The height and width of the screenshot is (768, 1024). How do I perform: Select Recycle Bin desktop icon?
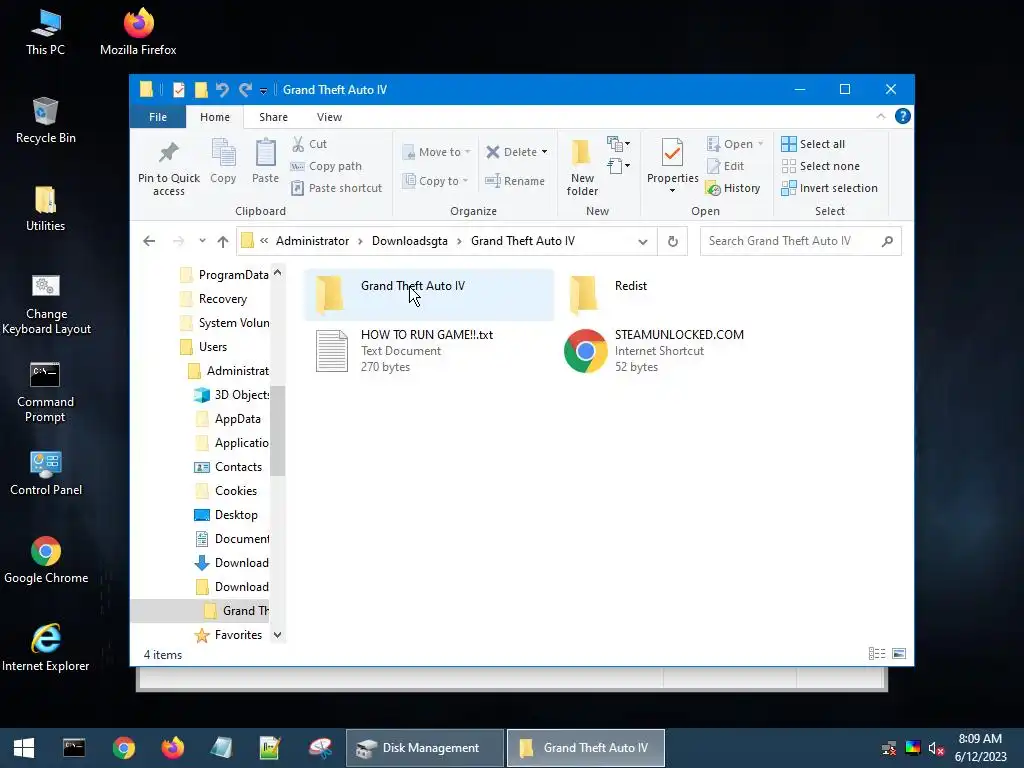click(x=46, y=120)
